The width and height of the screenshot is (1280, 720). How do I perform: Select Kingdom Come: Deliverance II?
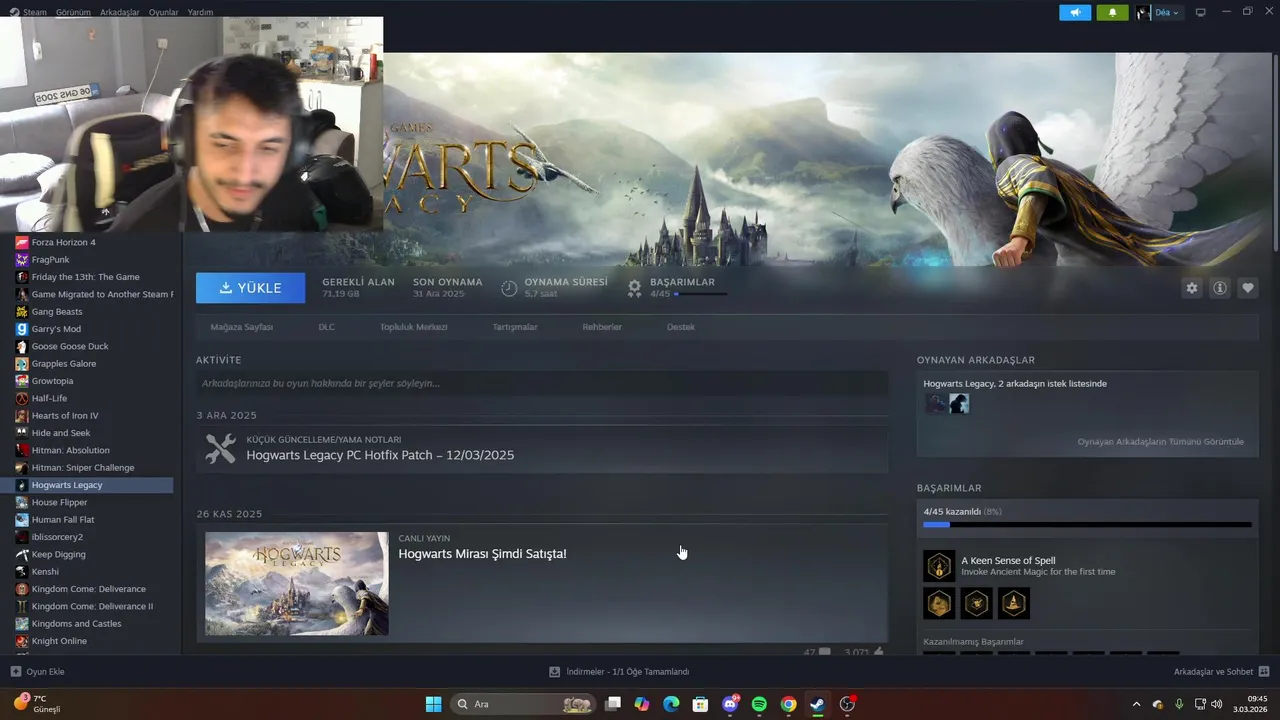click(93, 606)
